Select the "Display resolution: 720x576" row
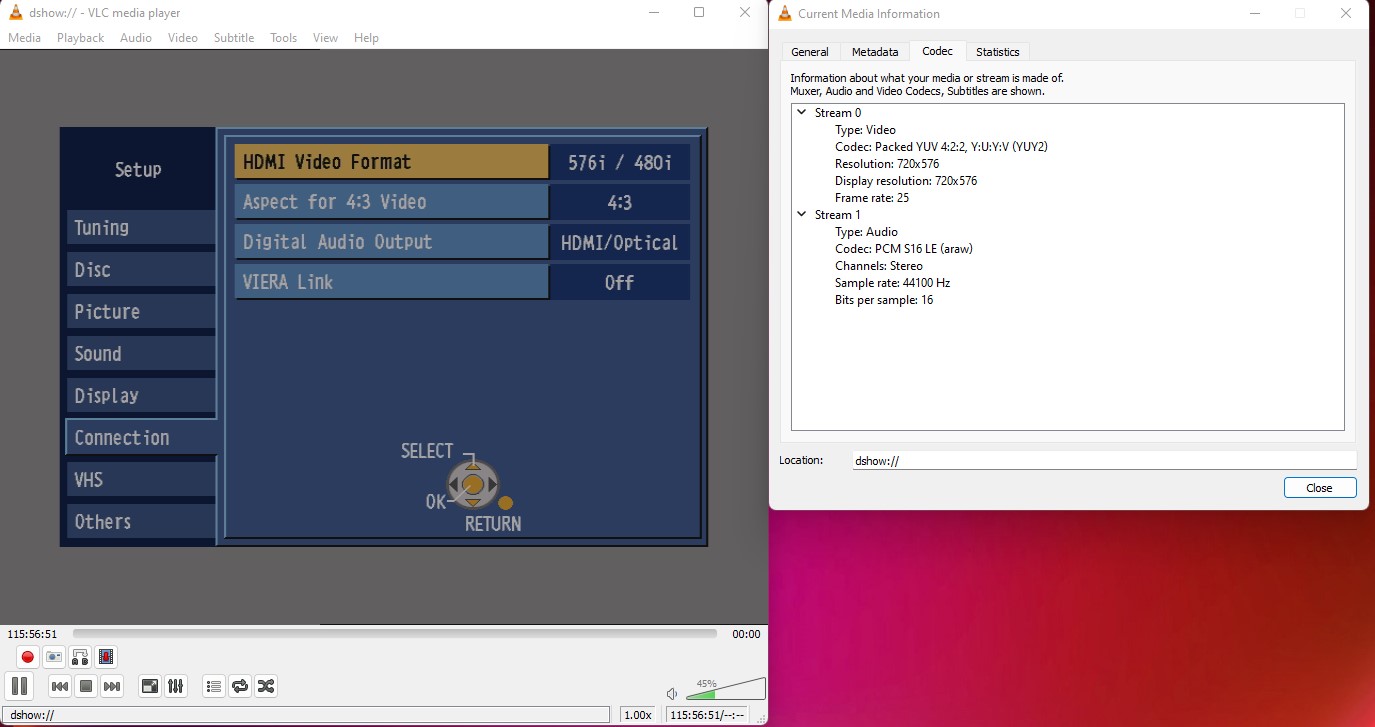This screenshot has height=727, width=1375. (x=906, y=181)
